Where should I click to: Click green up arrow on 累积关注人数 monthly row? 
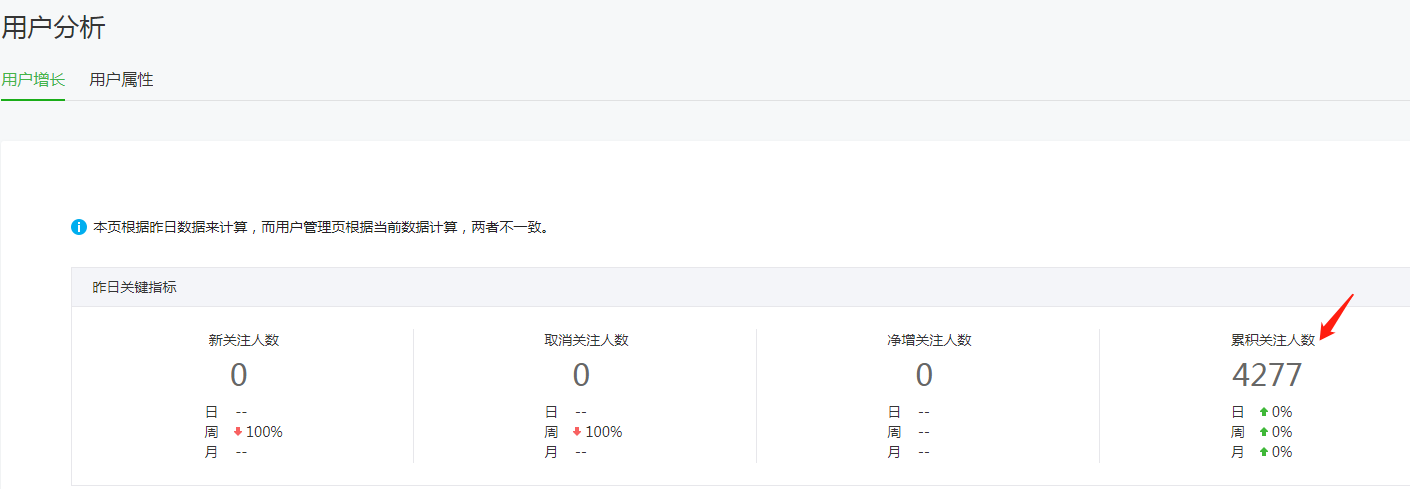1264,452
